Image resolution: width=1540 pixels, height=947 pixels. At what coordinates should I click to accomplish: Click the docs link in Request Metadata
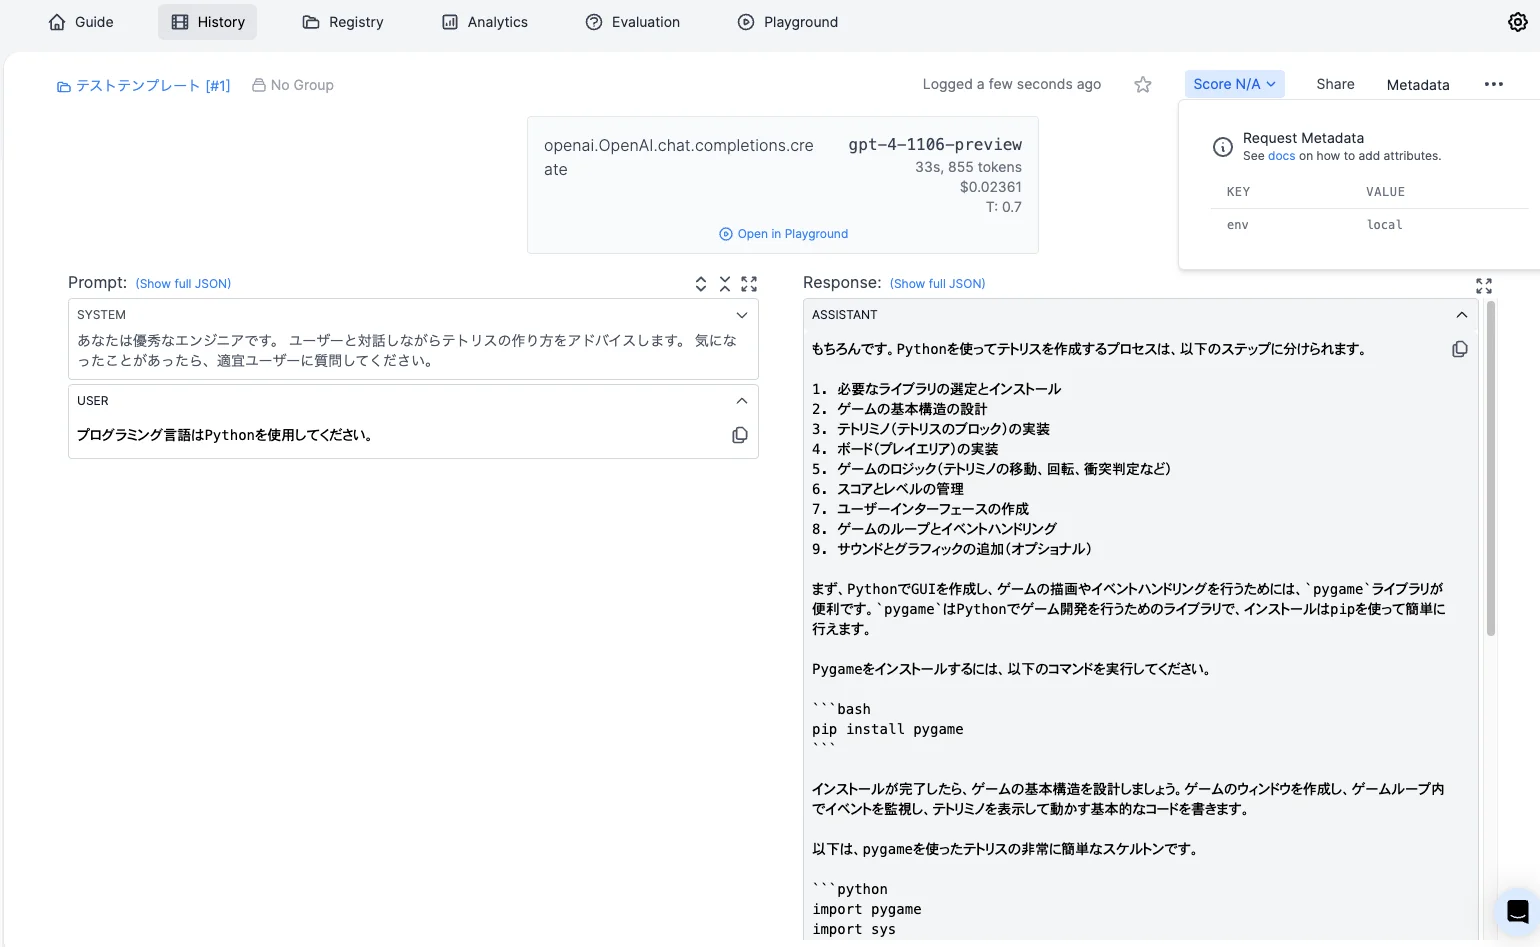click(1281, 156)
